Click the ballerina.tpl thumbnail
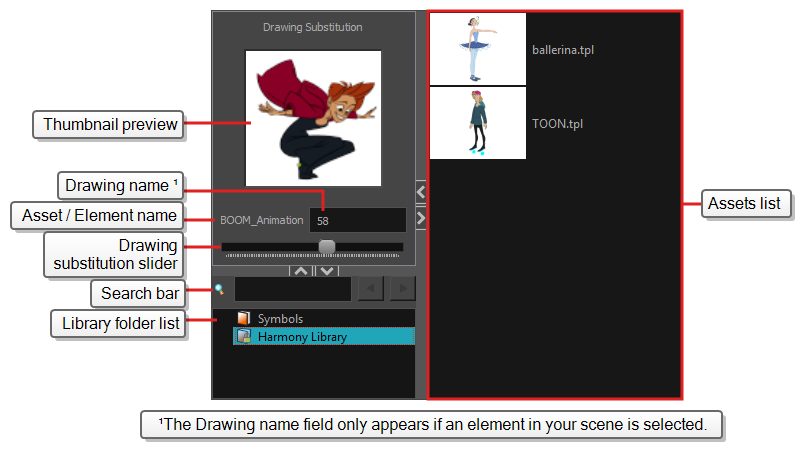Viewport: 807px width, 454px height. pyautogui.click(x=478, y=49)
